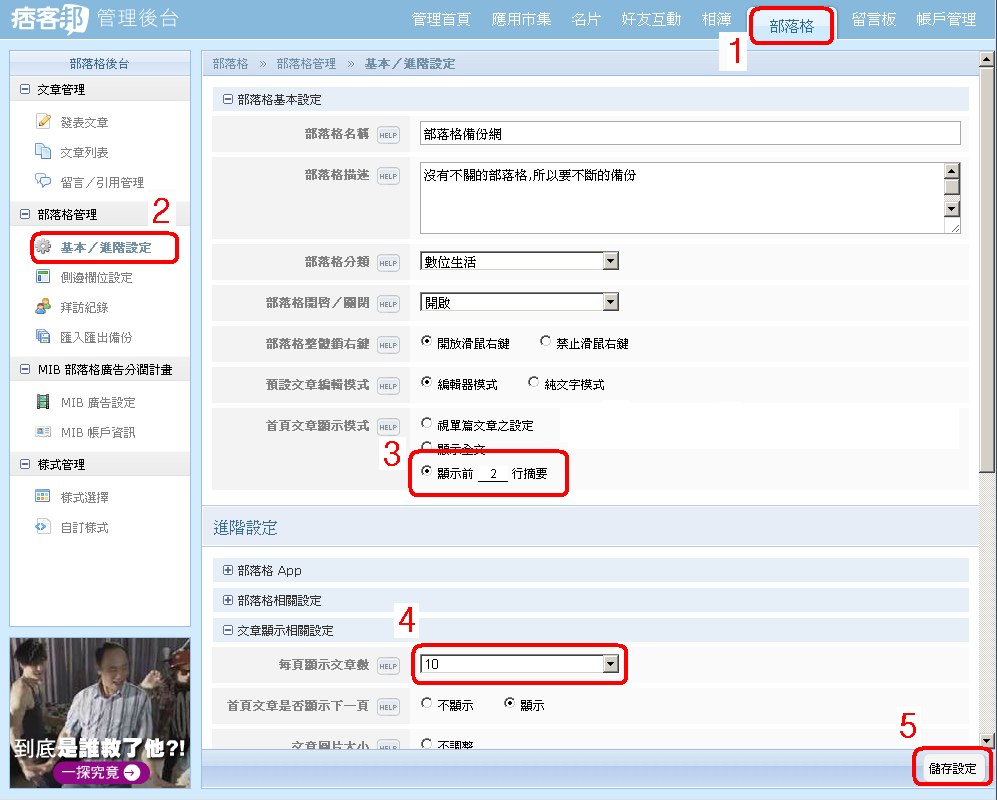Select 顯示 for next page option

pyautogui.click(x=509, y=703)
